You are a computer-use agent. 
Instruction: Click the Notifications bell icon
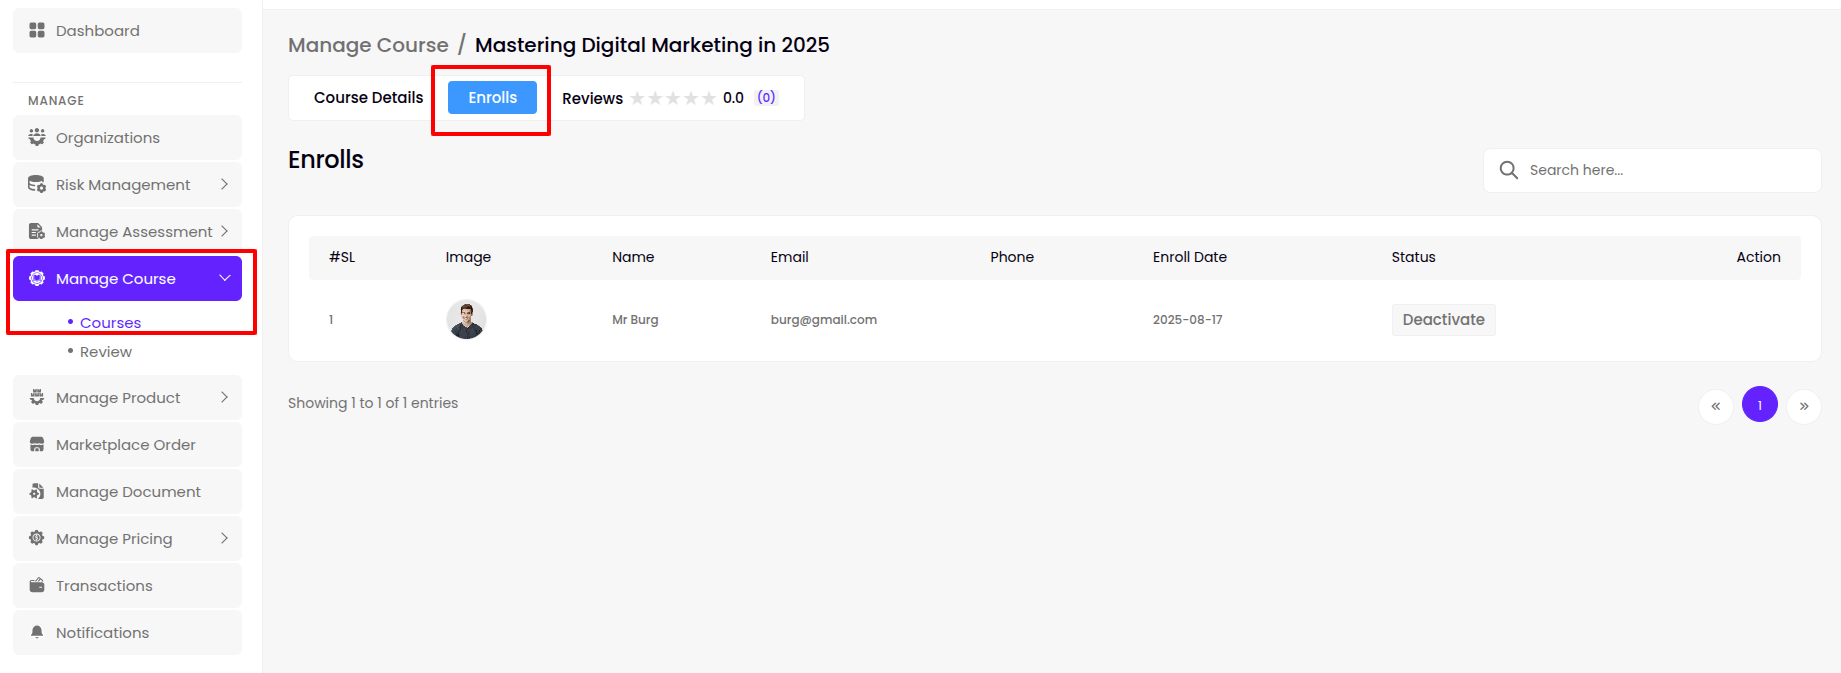tap(37, 632)
